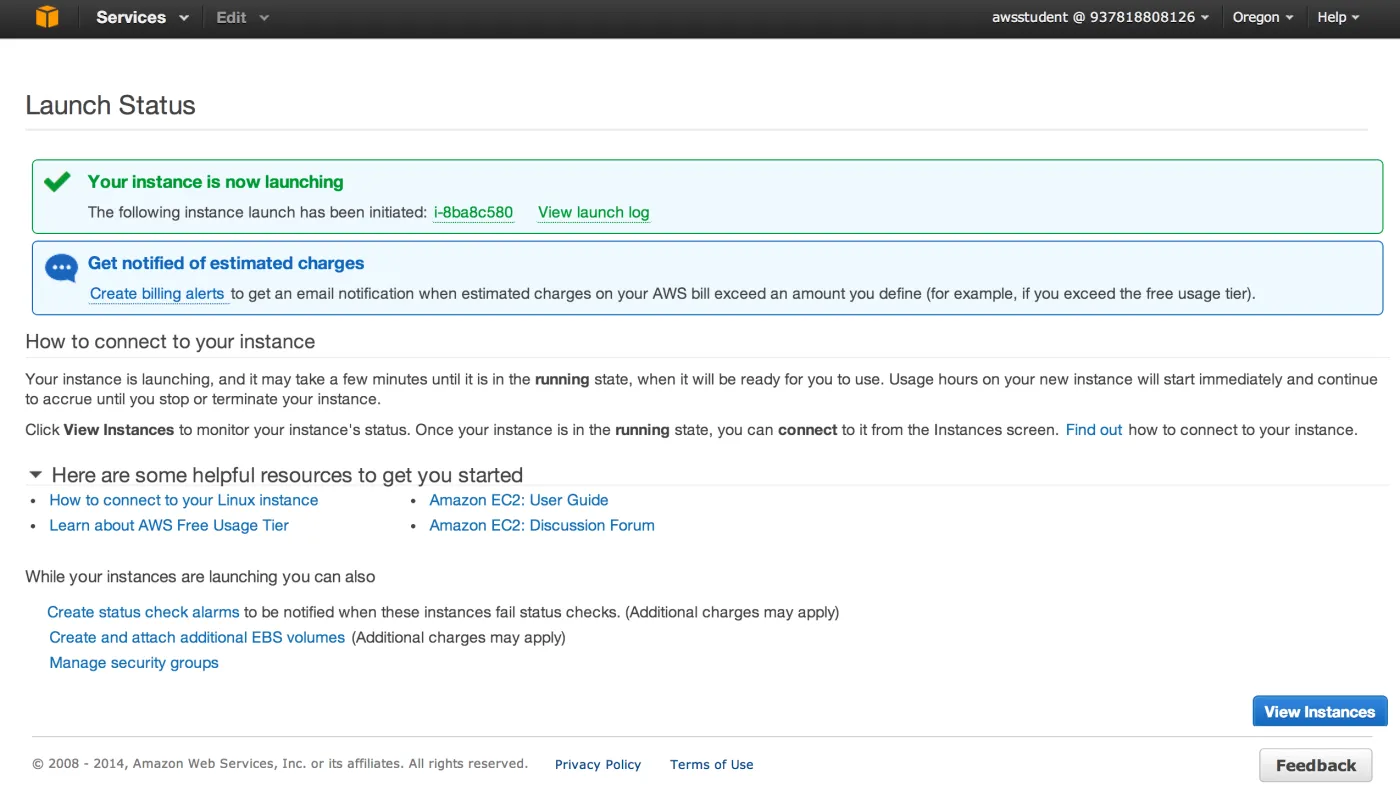Open the Help dropdown menu
The height and width of the screenshot is (791, 1400).
(1338, 17)
